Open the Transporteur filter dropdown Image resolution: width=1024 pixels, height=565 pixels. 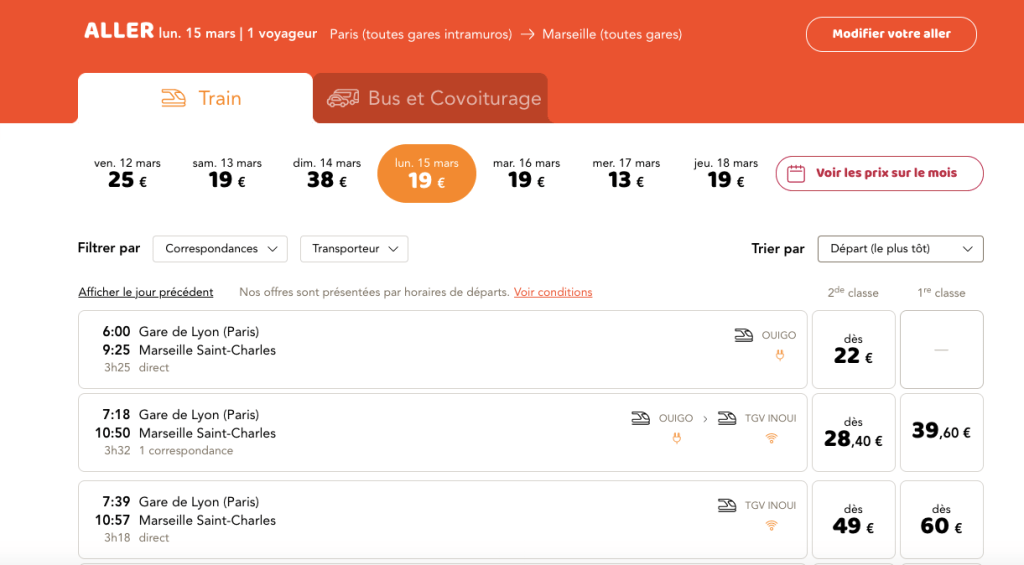354,249
